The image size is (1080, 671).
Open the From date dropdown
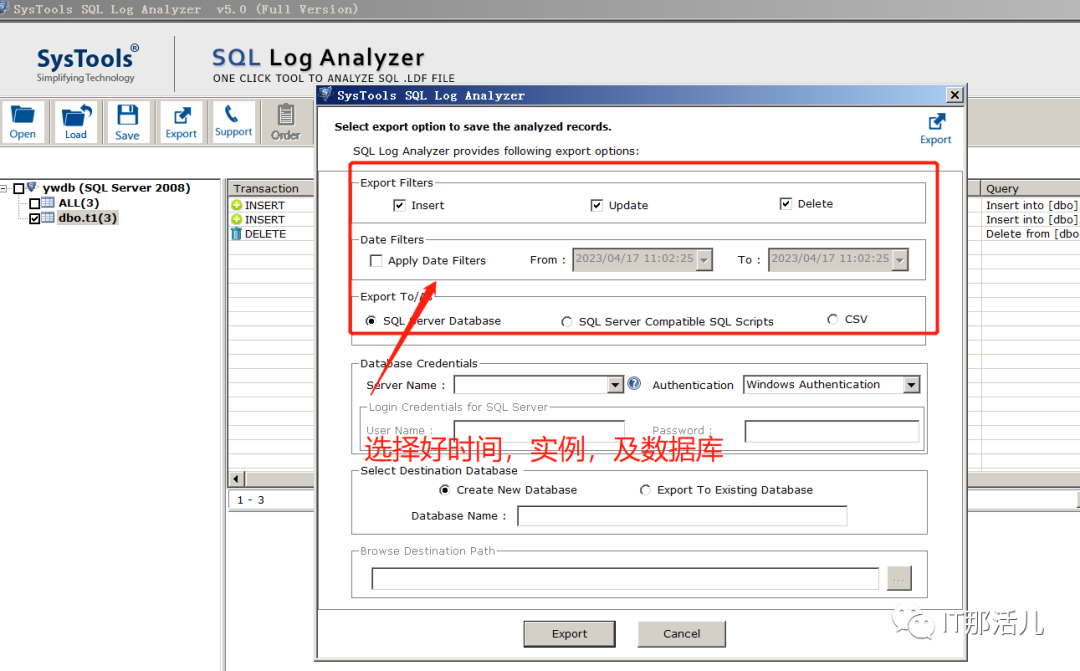click(704, 260)
